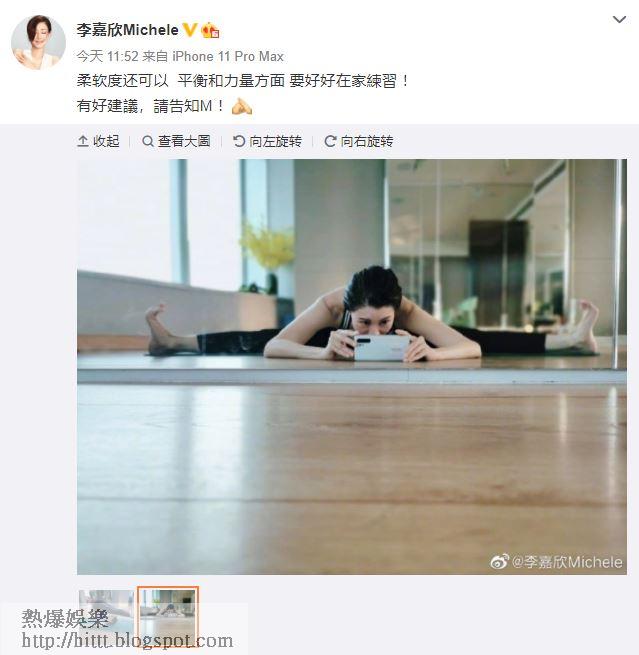Click the upward arrow collapse icon
639x655 pixels.
[x=83, y=141]
